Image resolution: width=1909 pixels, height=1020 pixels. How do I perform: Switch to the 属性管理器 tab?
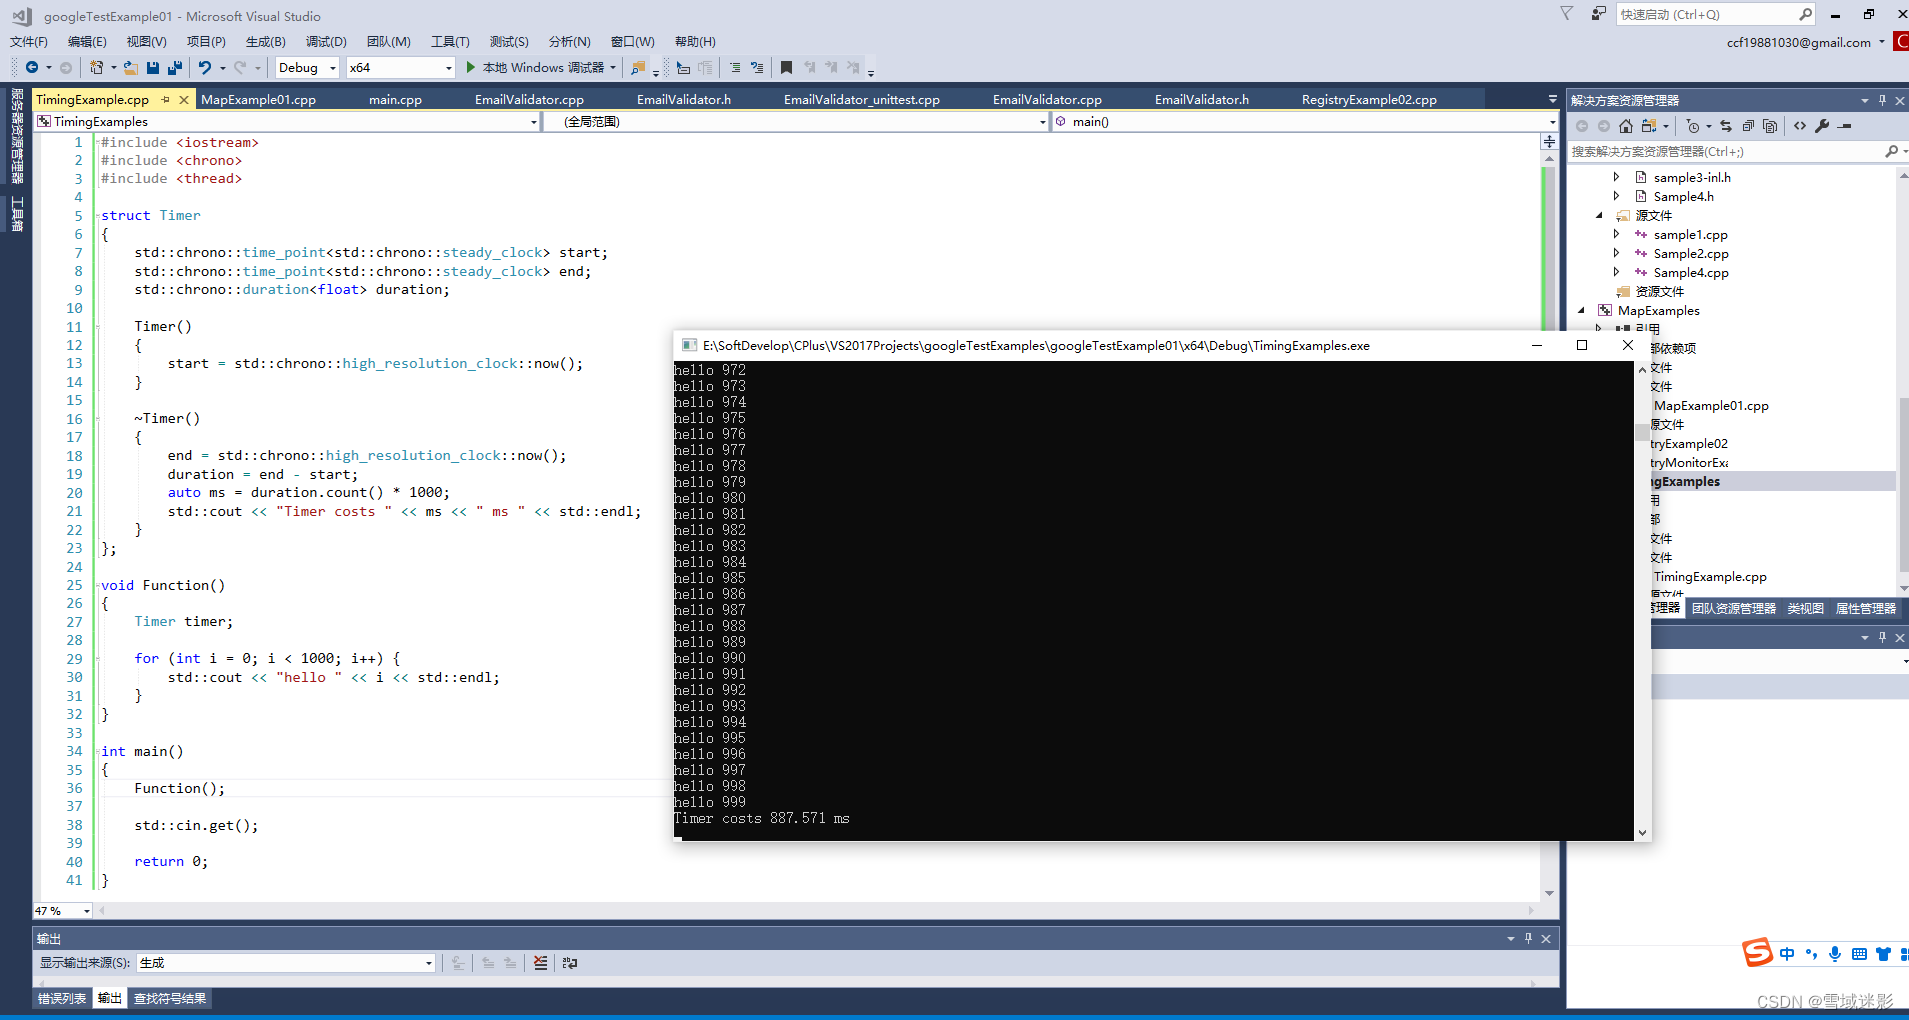click(1866, 608)
